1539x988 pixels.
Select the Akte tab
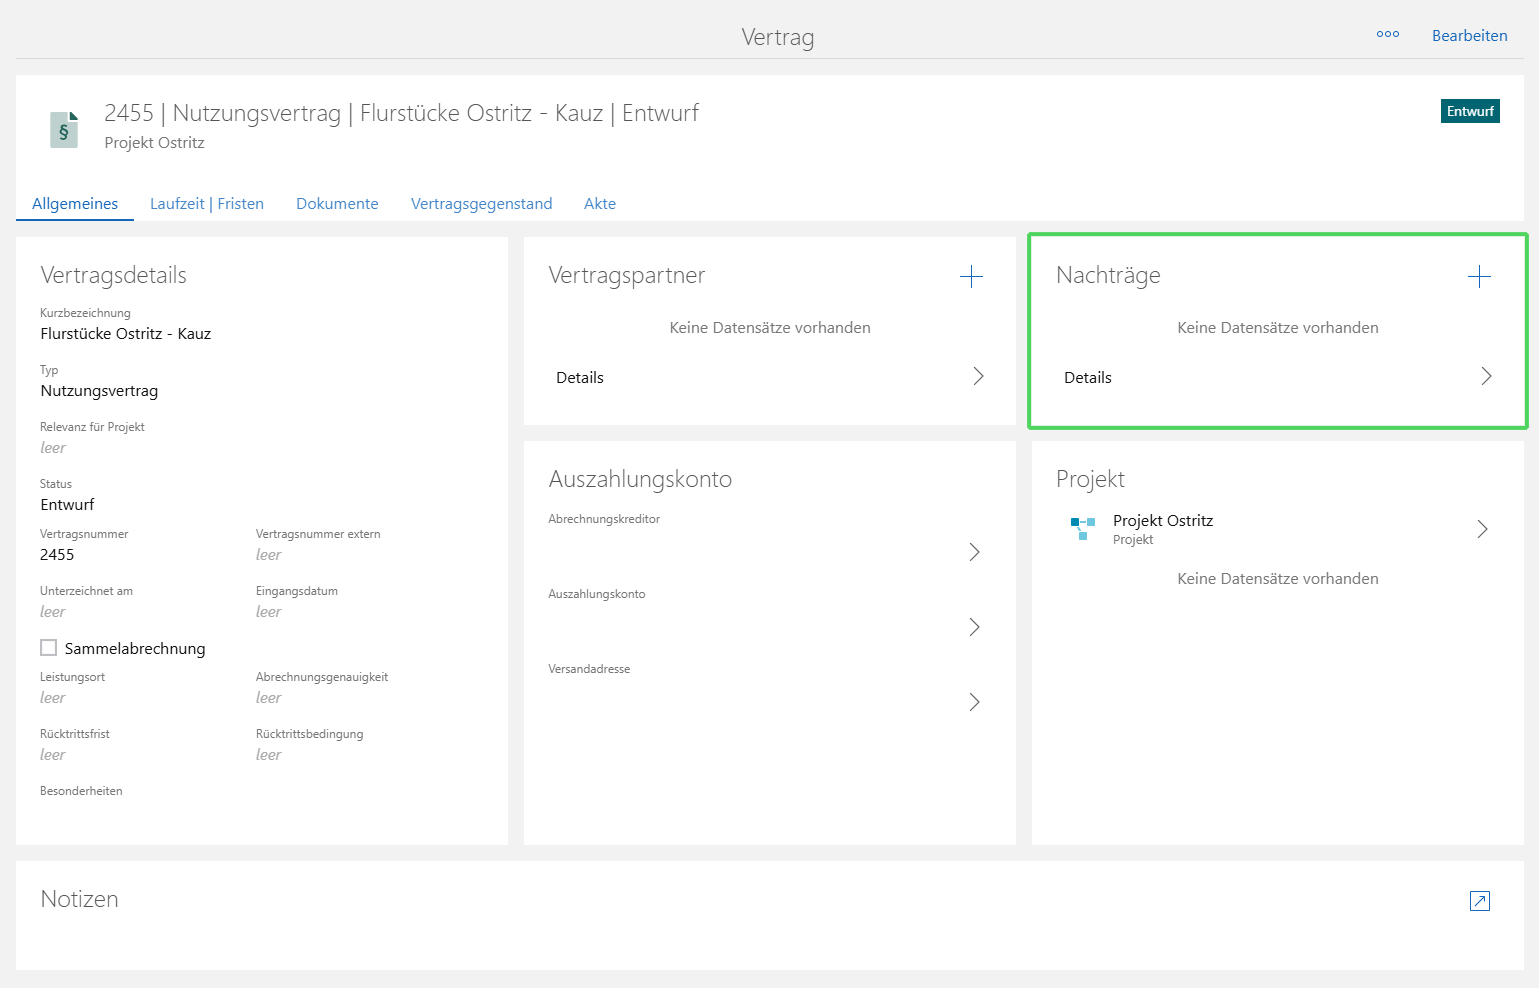(599, 204)
